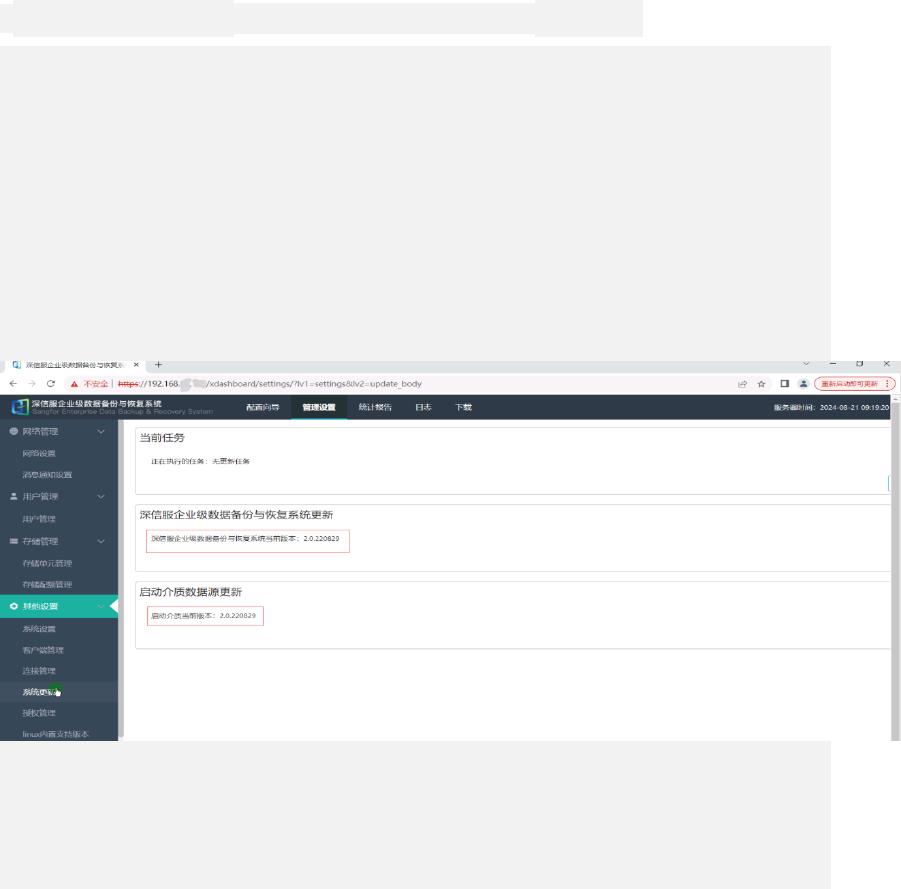901x889 pixels.
Task: Close the current browser tab
Action: click(136, 364)
